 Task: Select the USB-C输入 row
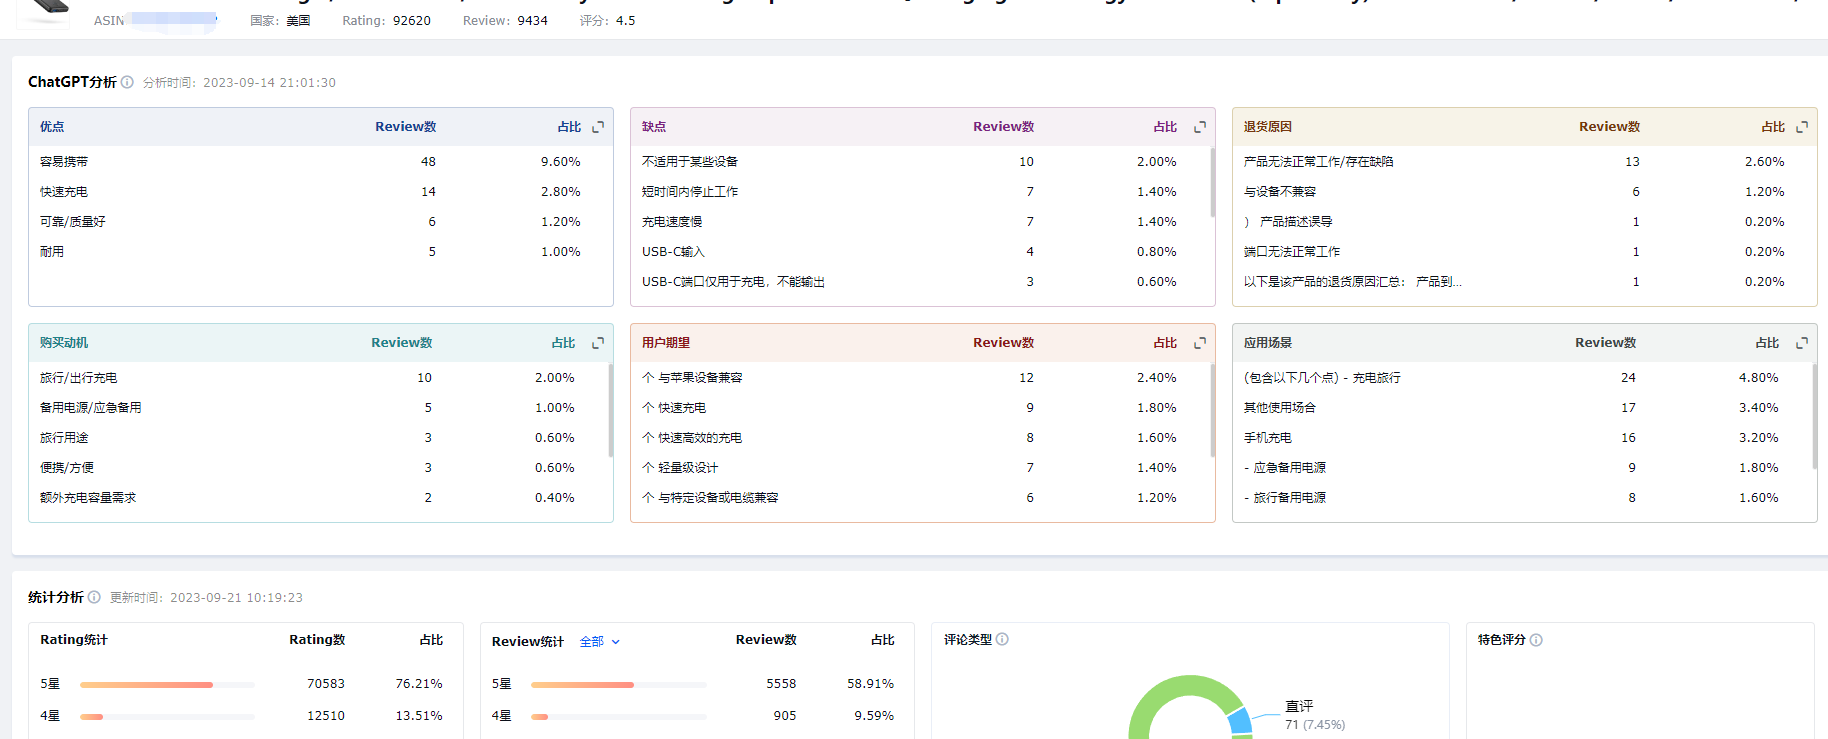coord(920,252)
